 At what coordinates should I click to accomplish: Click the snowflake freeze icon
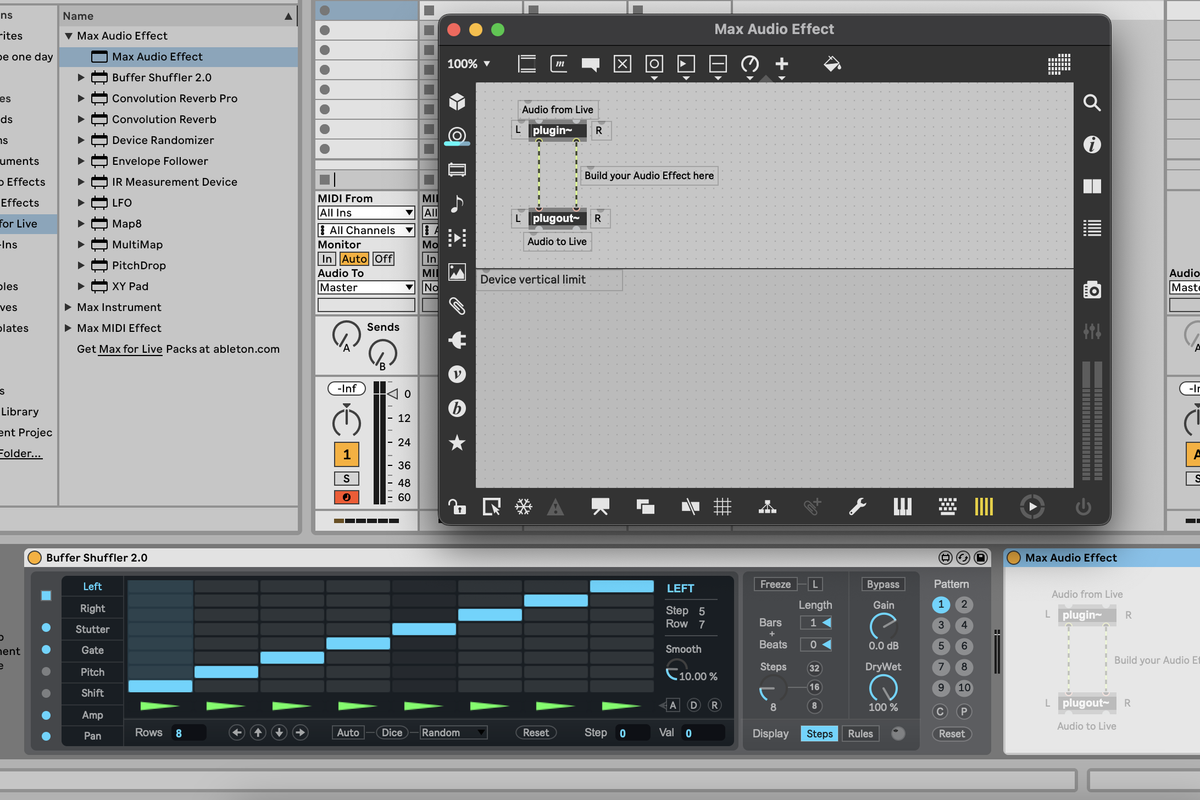[523, 507]
